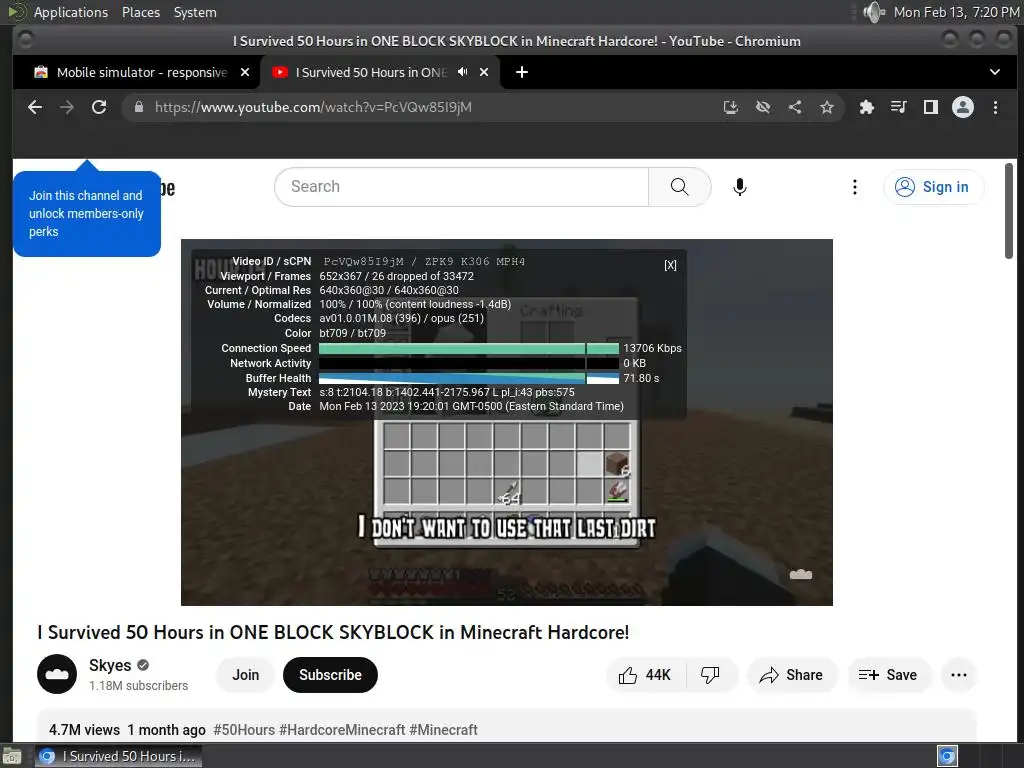Open the Chromium three-dot menu
Screen dimensions: 1024x768
[x=995, y=107]
